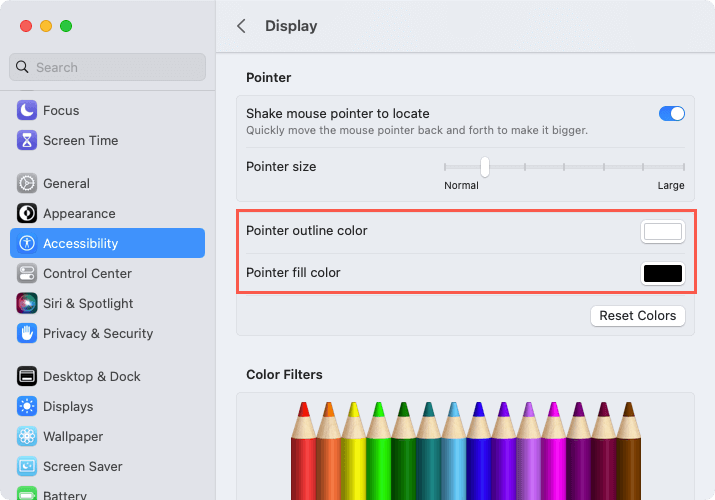Image resolution: width=715 pixels, height=500 pixels.
Task: Toggle Shake mouse pointer to locate
Action: click(x=671, y=113)
